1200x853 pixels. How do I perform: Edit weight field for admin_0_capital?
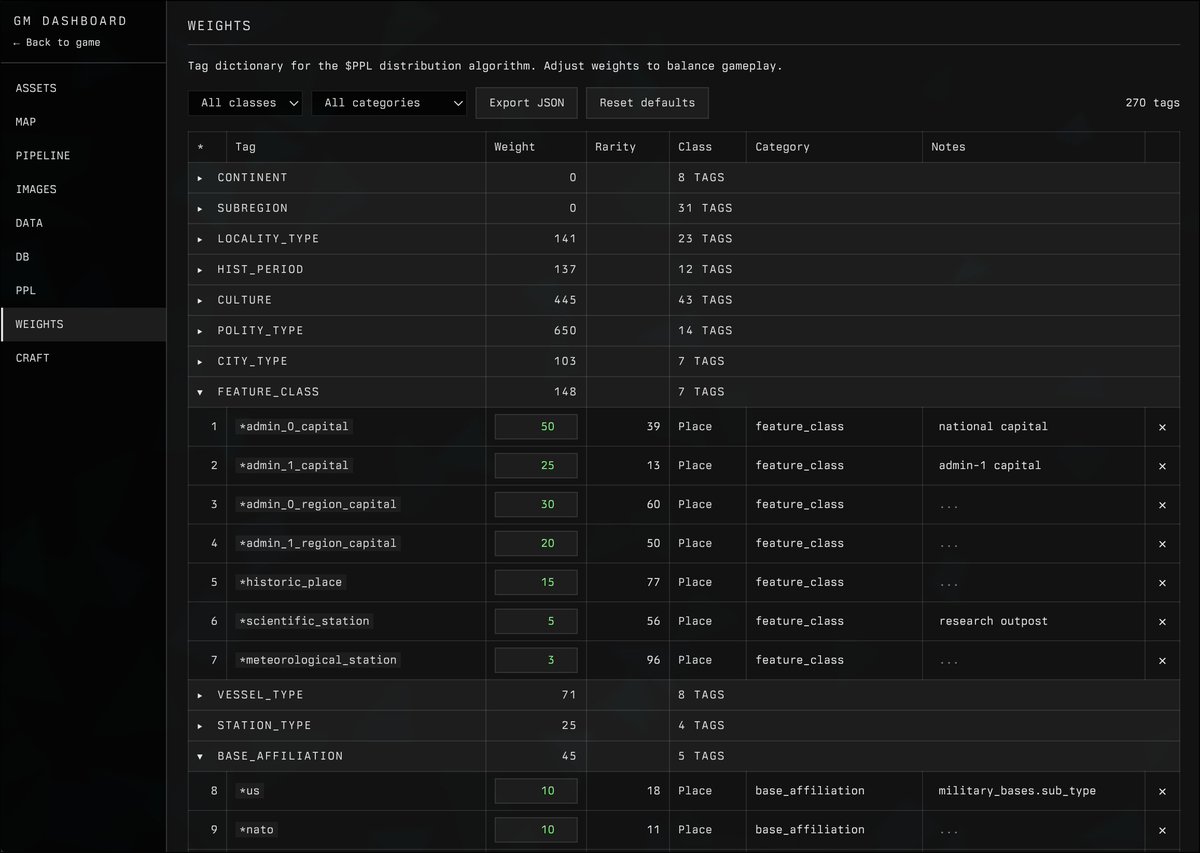(536, 427)
